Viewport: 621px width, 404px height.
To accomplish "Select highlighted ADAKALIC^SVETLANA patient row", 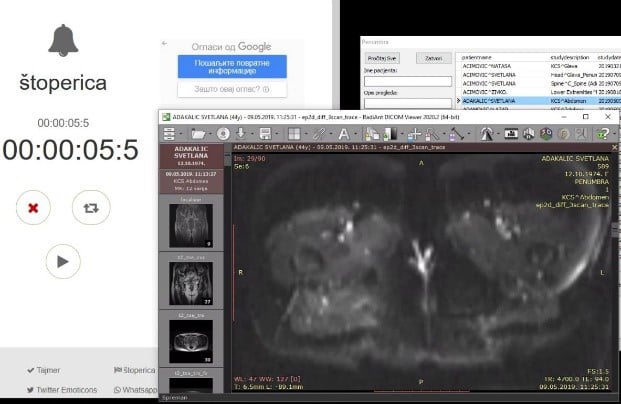I will (x=538, y=101).
